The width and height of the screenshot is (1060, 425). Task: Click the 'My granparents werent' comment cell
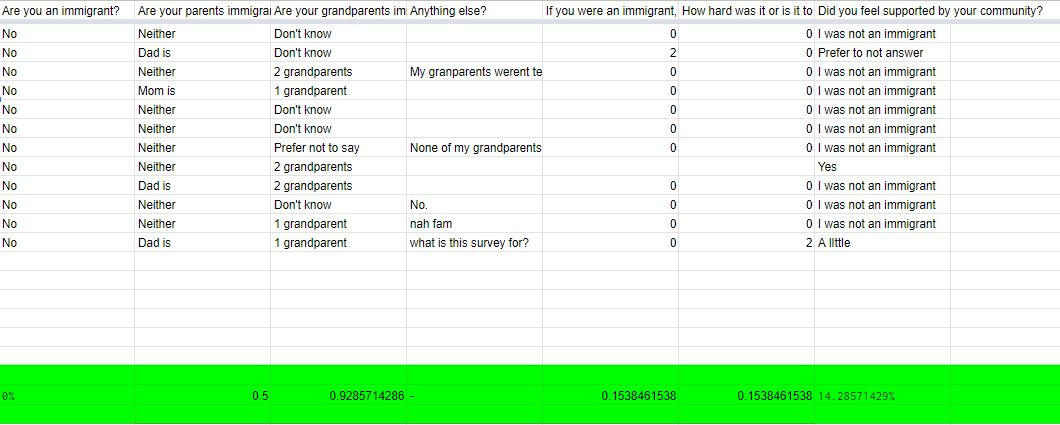pos(474,72)
